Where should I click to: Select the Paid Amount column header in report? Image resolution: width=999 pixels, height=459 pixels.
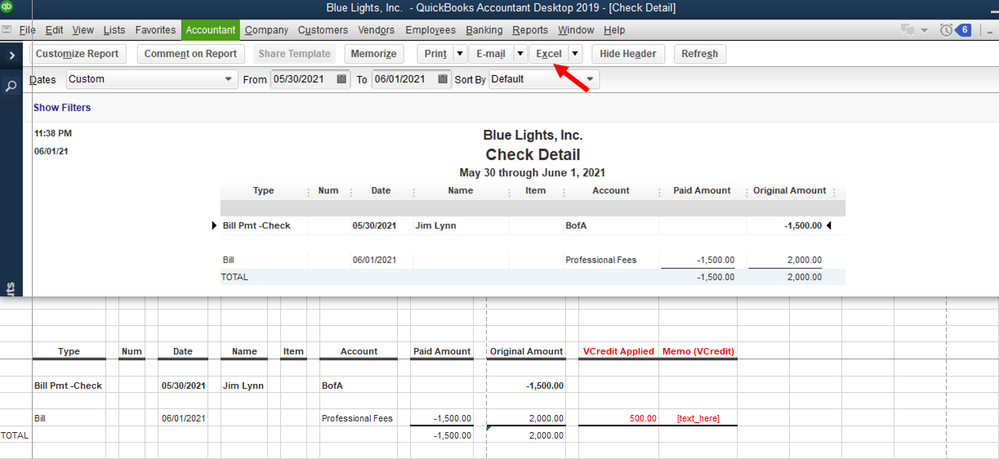pos(701,191)
